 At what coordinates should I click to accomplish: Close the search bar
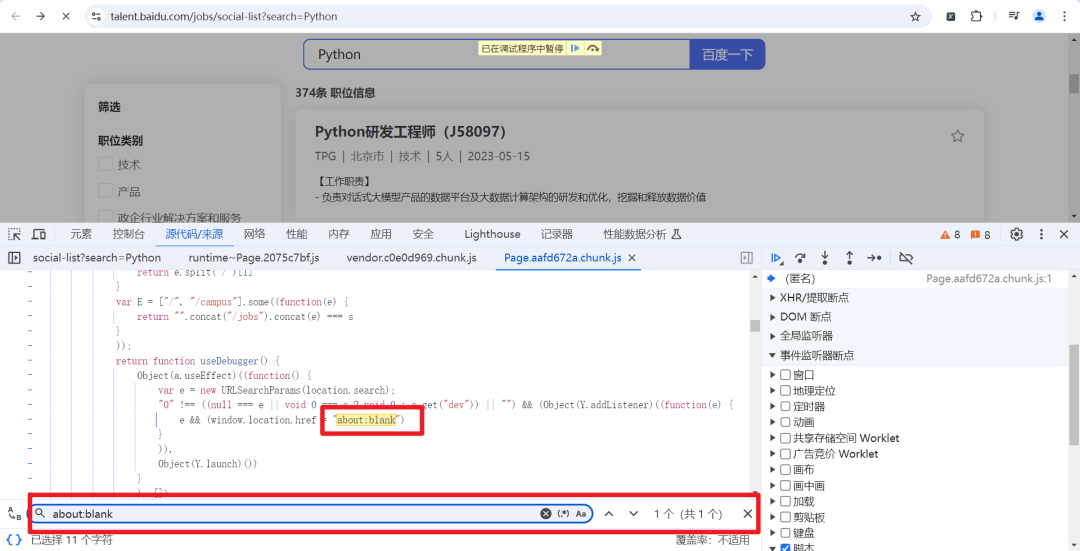tap(747, 513)
